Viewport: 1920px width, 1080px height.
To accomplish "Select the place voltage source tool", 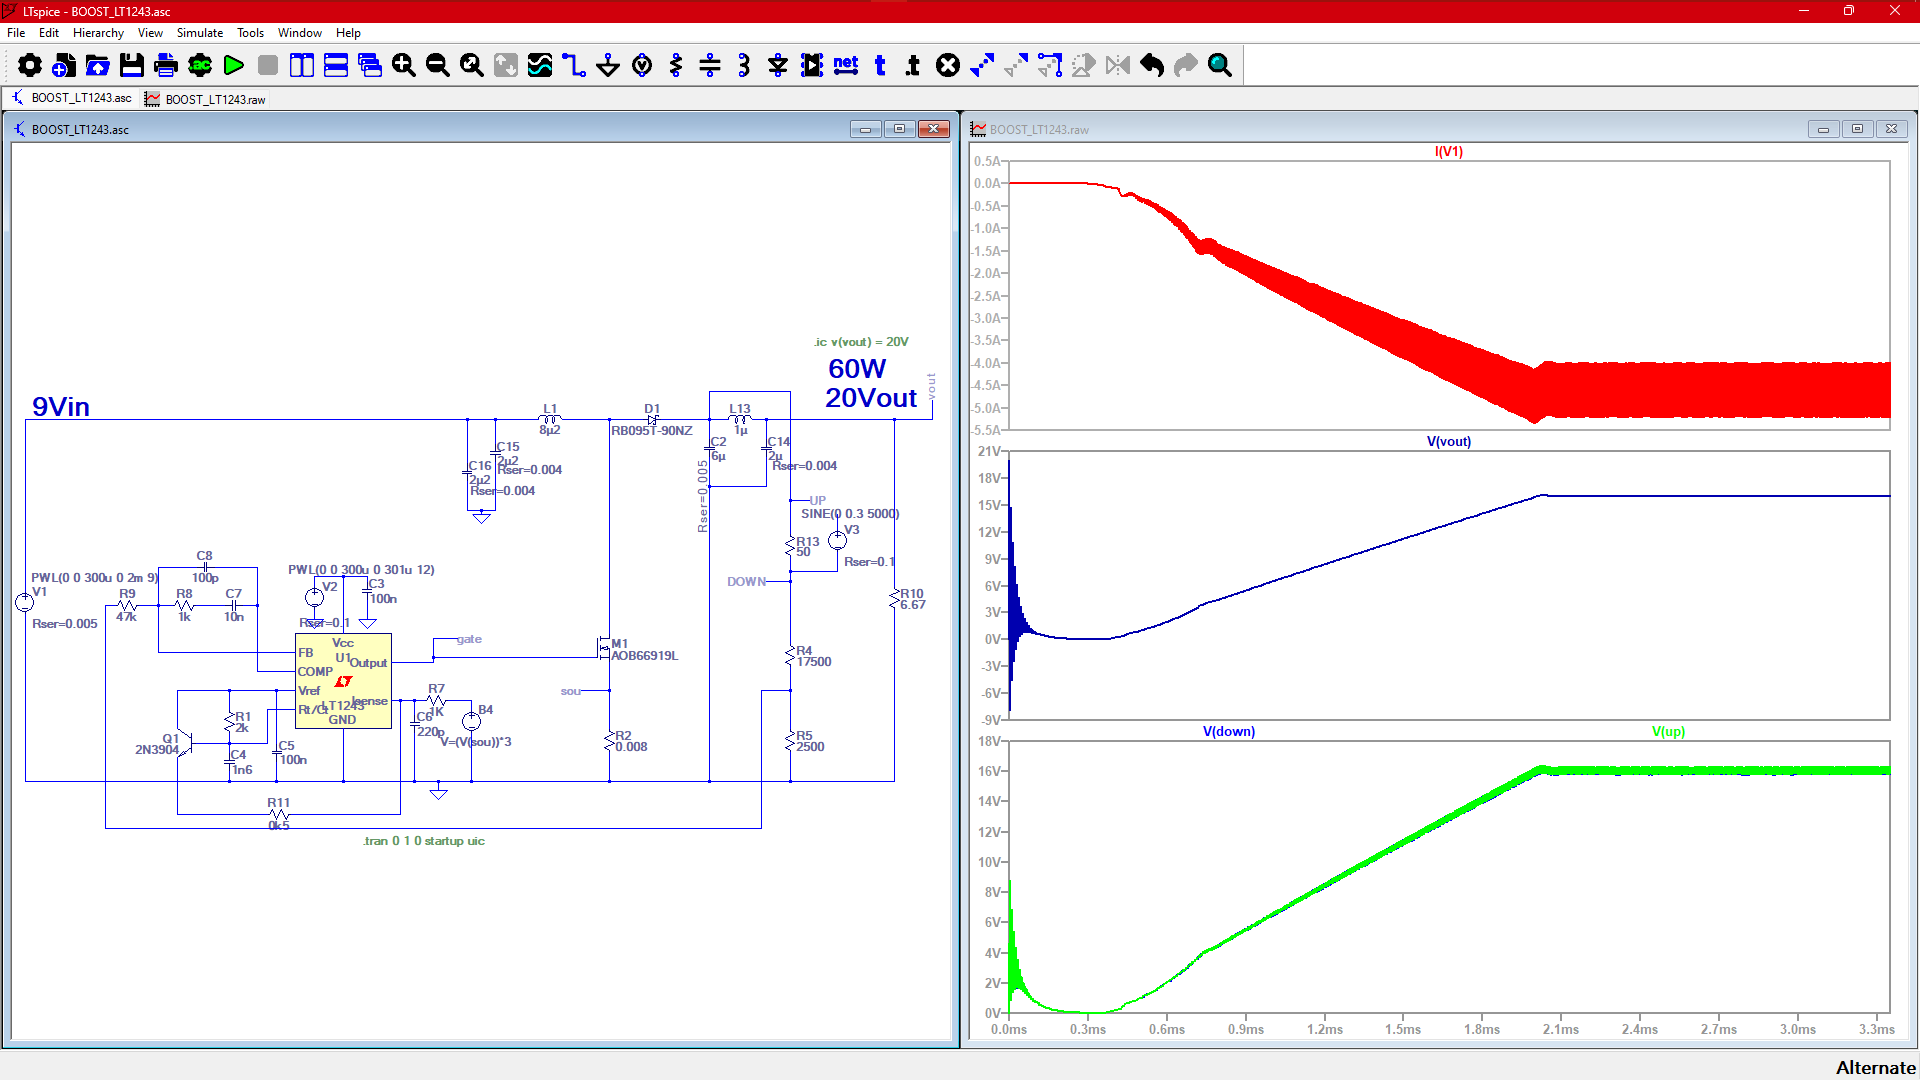I will pos(642,66).
